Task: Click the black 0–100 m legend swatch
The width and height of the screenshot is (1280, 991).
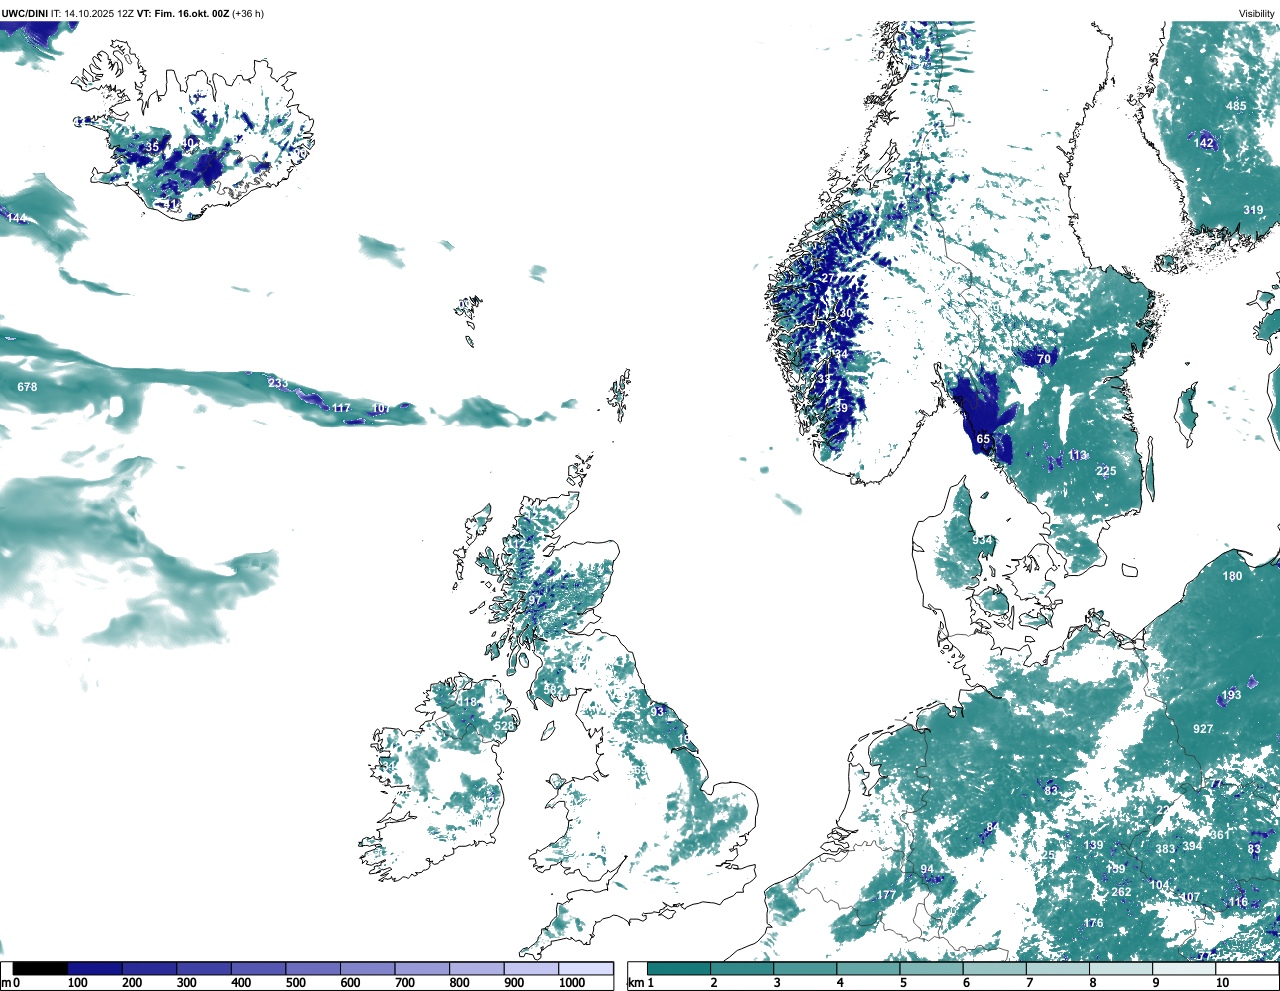Action: [40, 968]
